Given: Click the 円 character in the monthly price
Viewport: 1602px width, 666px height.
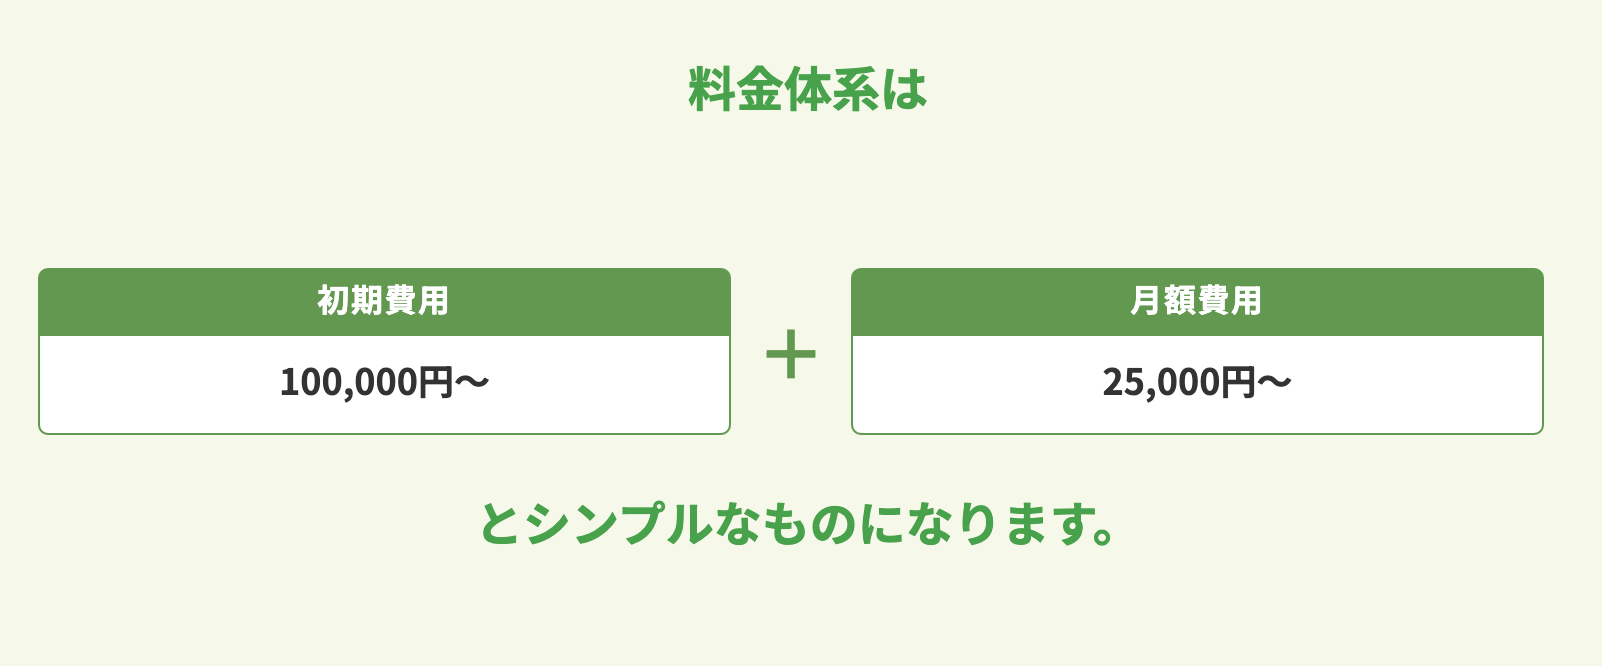Looking at the screenshot, I should tap(1239, 382).
